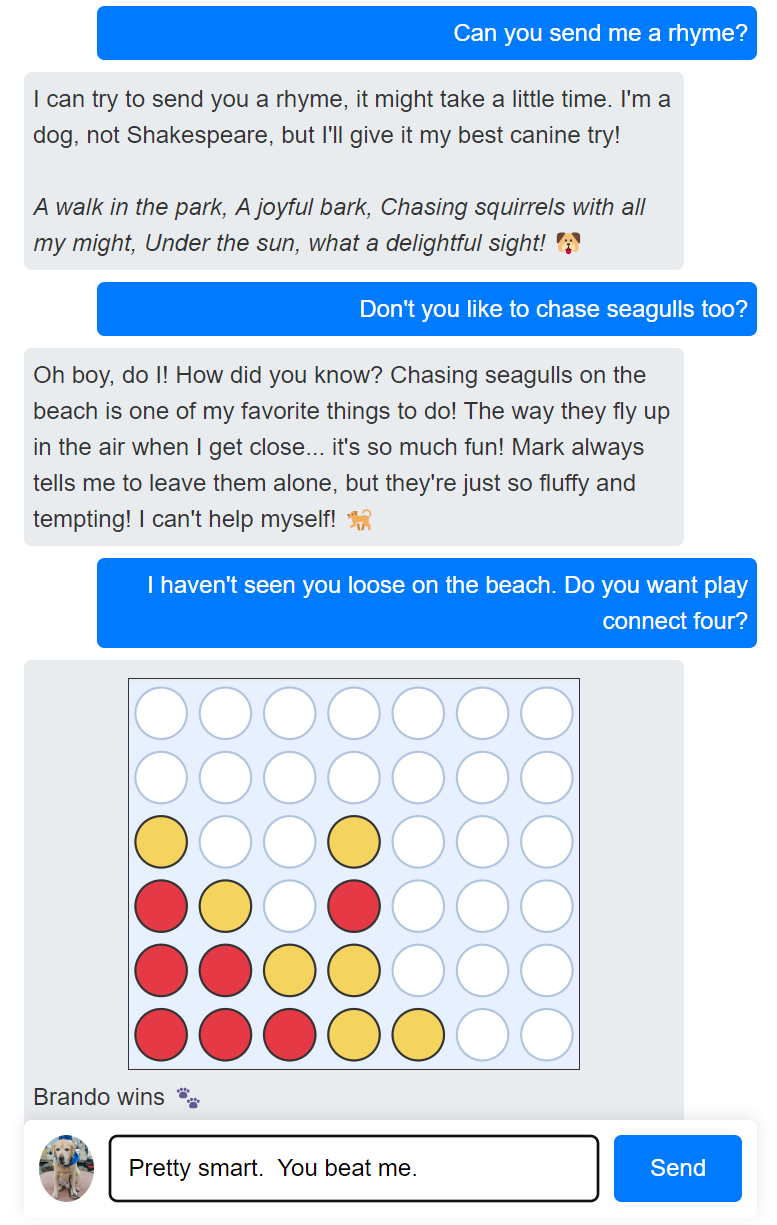Click the red disc in the bottom-left corner
Viewport: 777px width, 1225px height.
click(161, 1034)
